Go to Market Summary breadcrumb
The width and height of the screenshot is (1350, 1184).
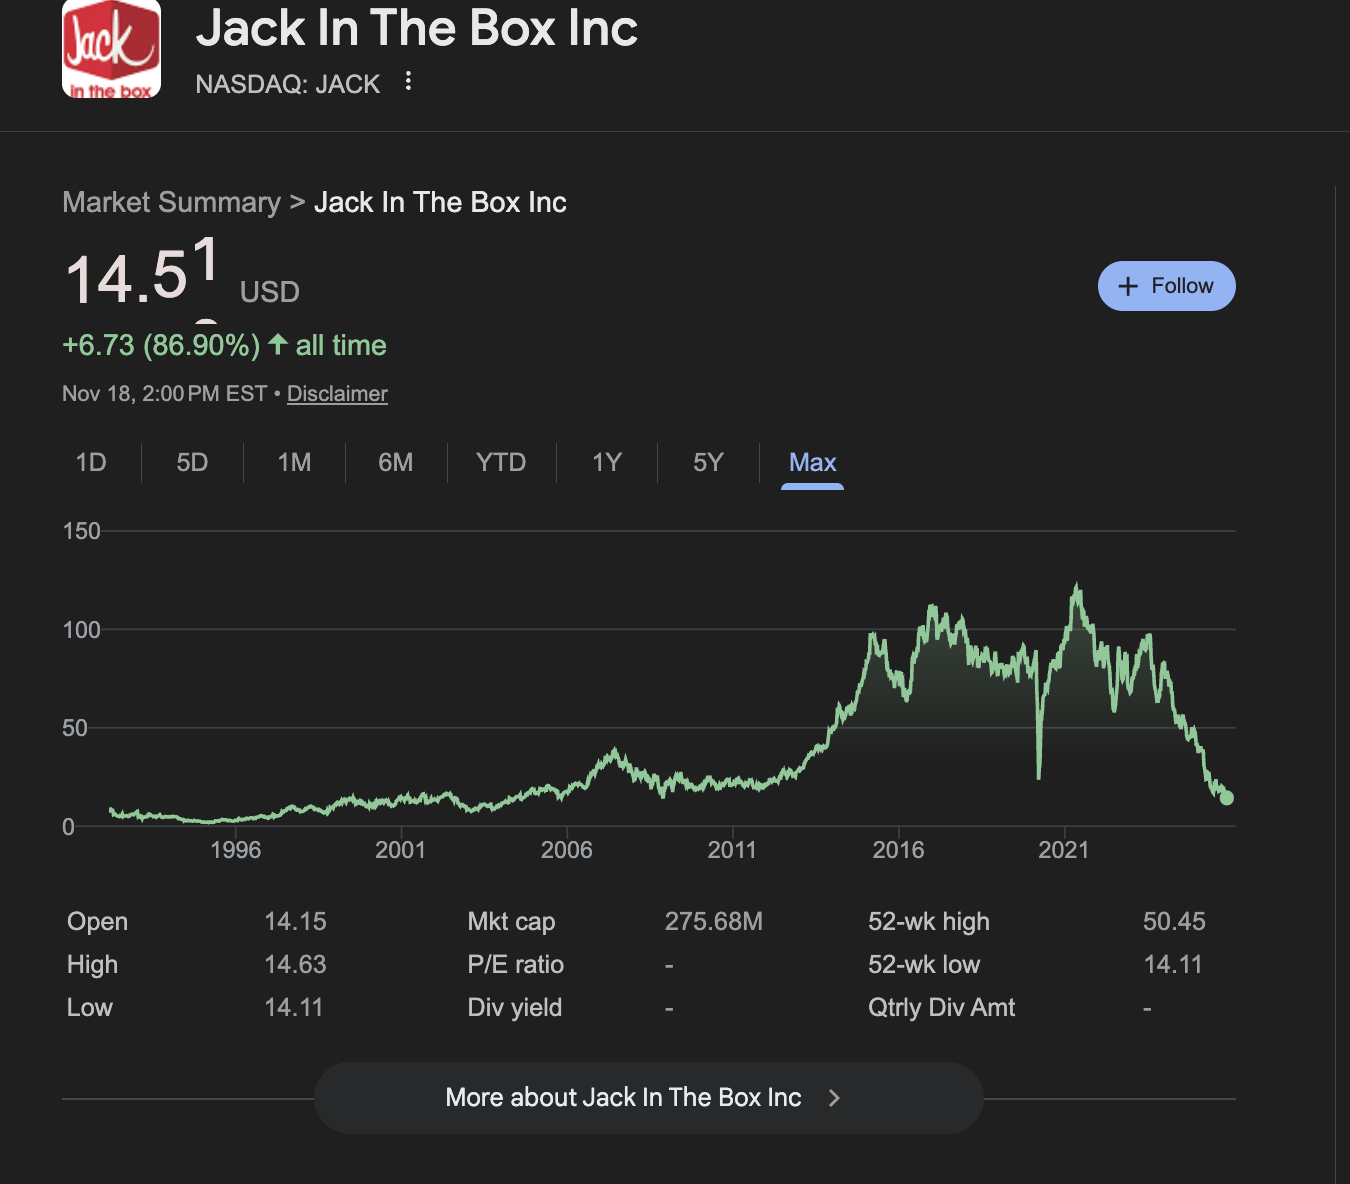pos(171,202)
